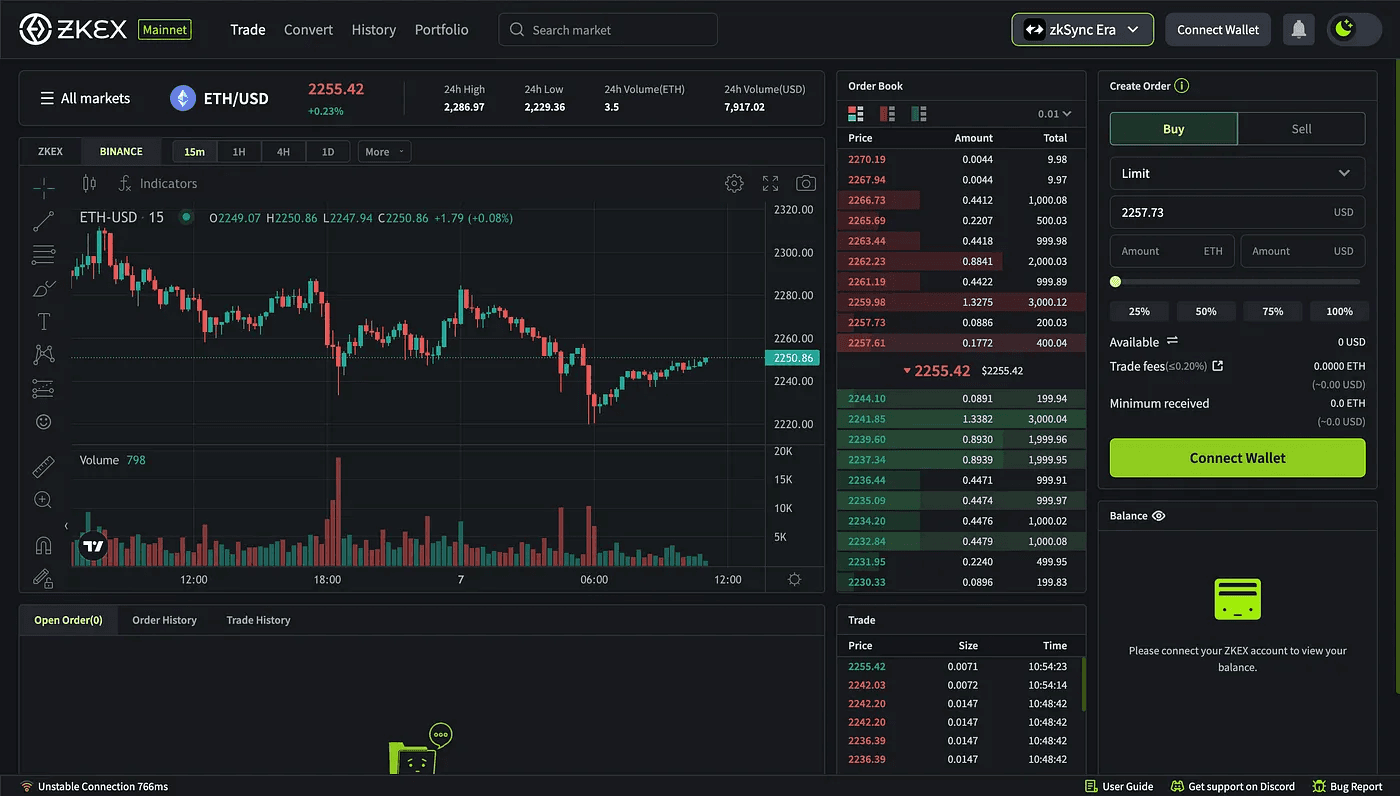Screen dimensions: 1400x796
Task: Switch chart source to ZKEX
Action: point(50,152)
